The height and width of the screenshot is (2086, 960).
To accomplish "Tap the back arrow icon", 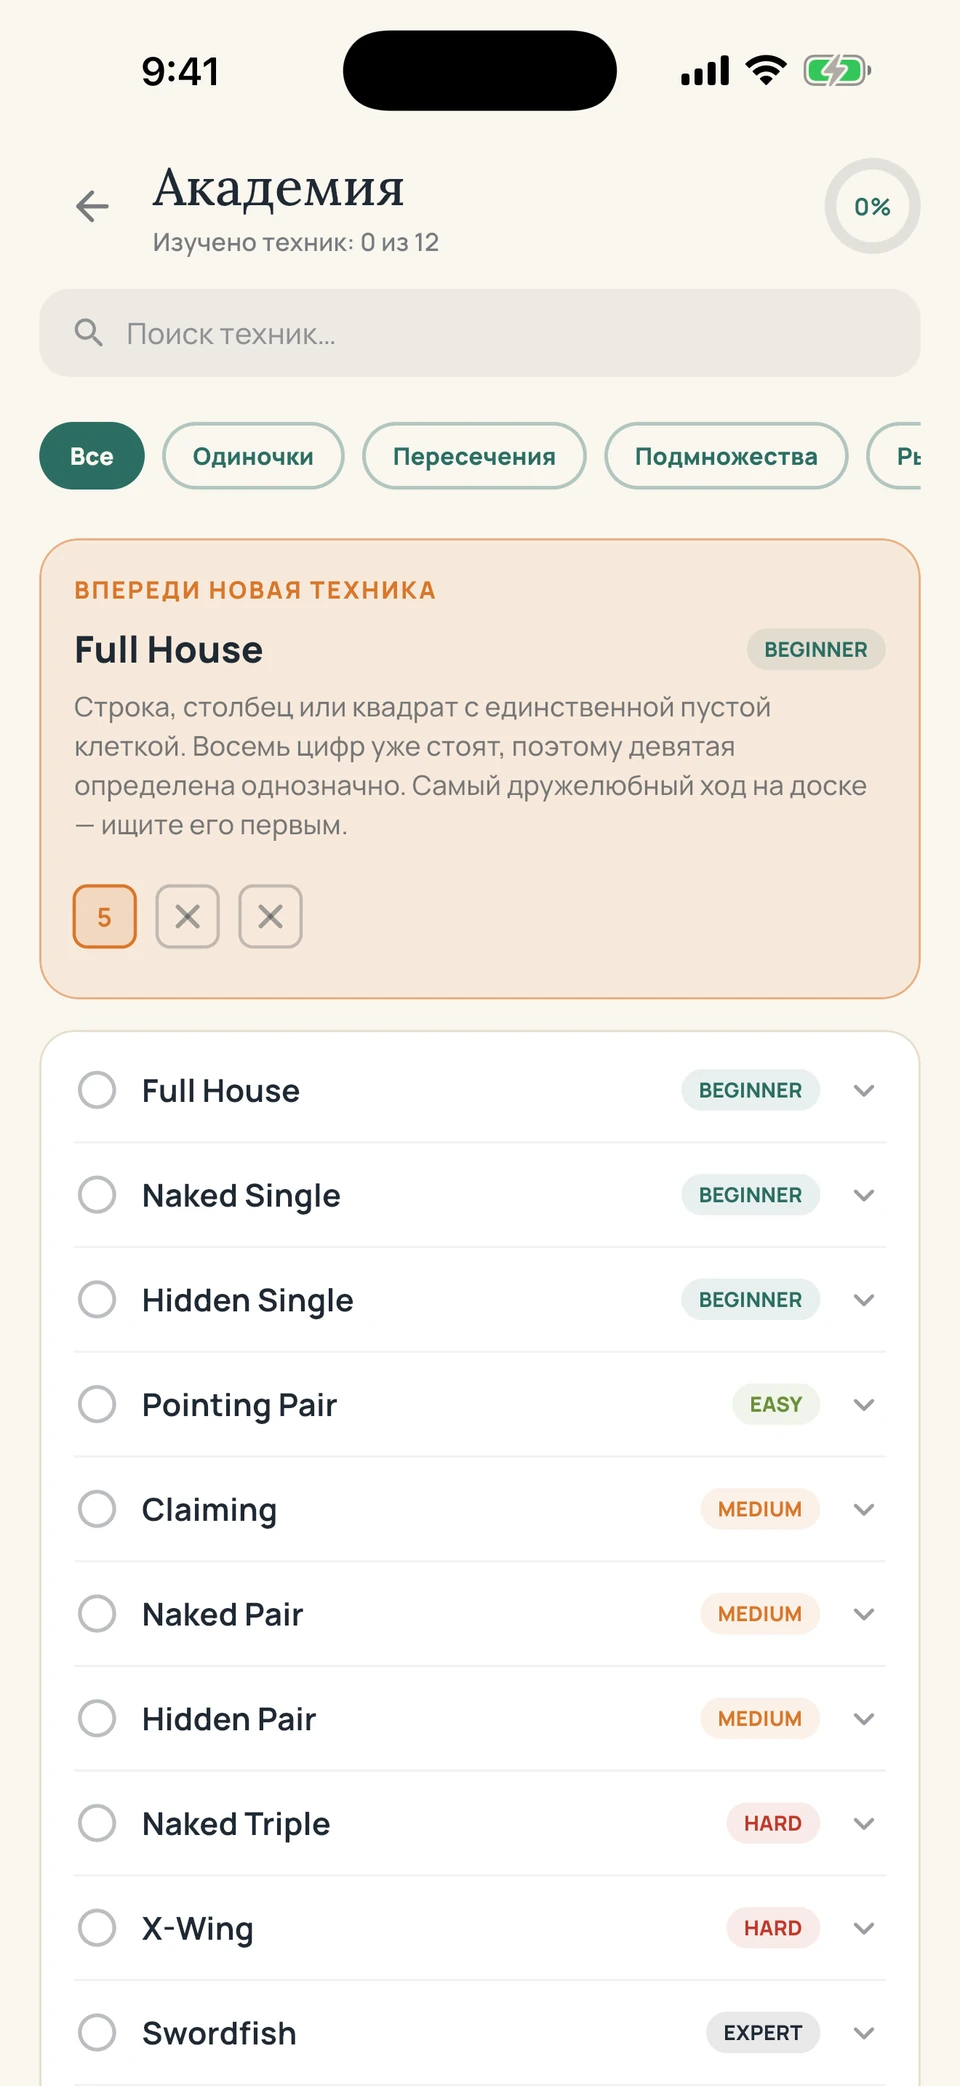I will pos(92,206).
